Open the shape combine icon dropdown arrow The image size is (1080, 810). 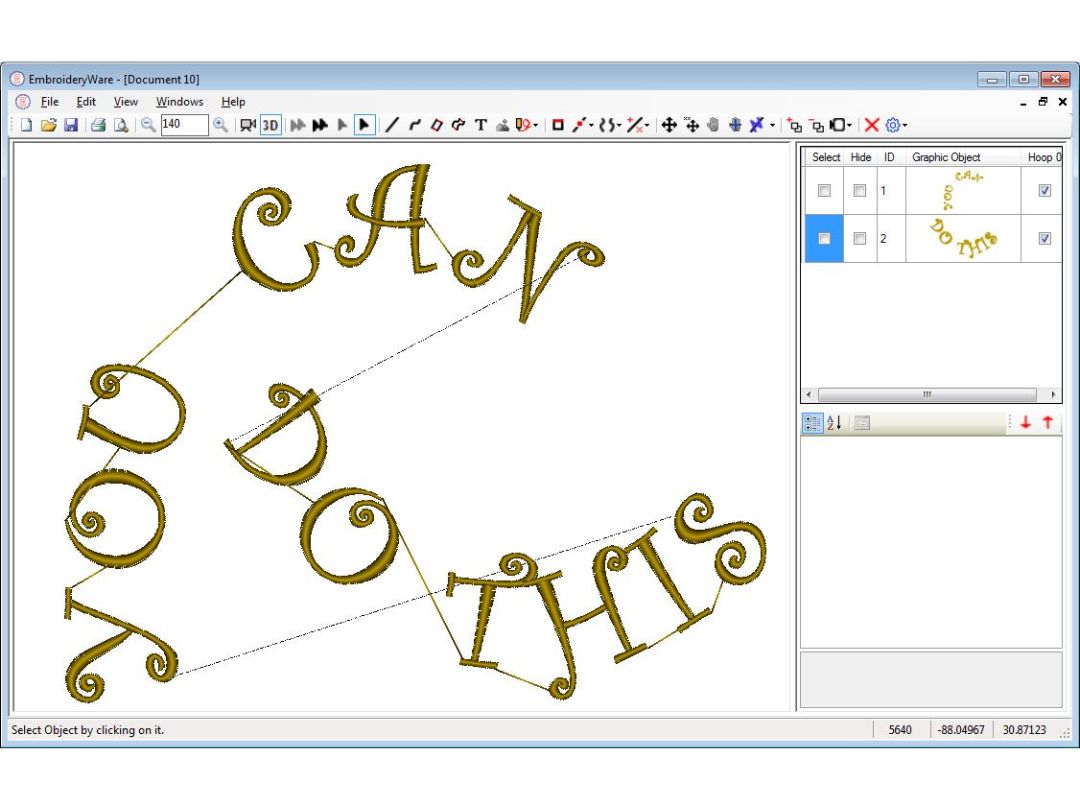(x=849, y=125)
